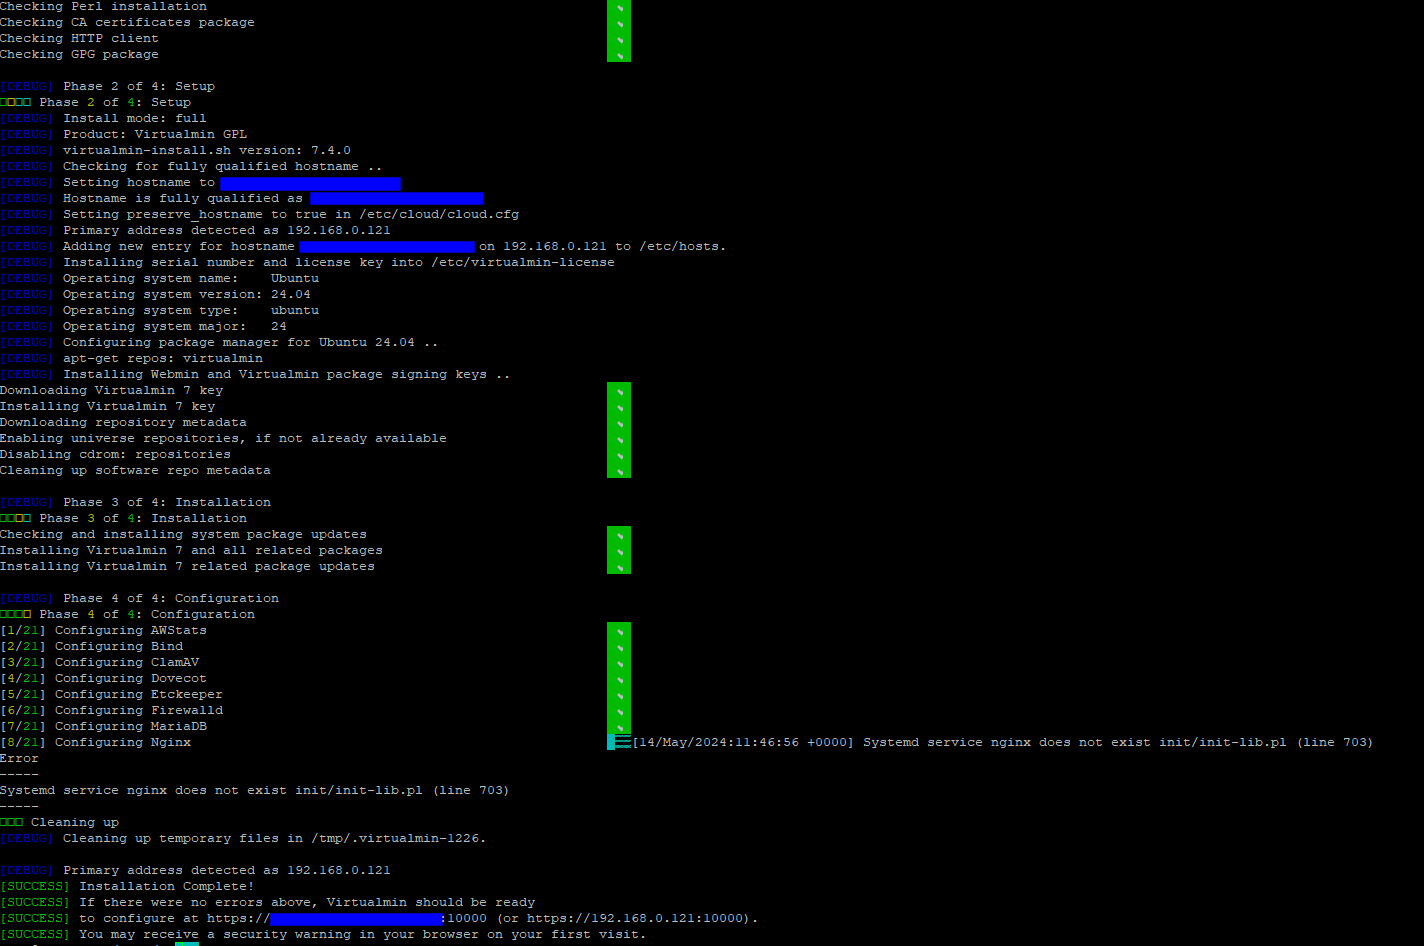Viewport: 1424px width, 946px height.
Task: Click 'Hostname is fully qualified as' text
Action: coord(183,198)
